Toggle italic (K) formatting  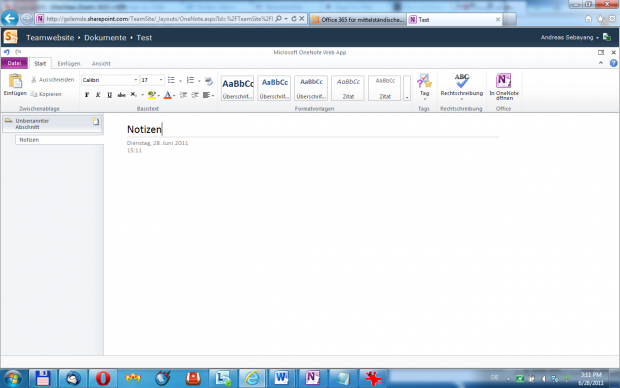point(98,95)
